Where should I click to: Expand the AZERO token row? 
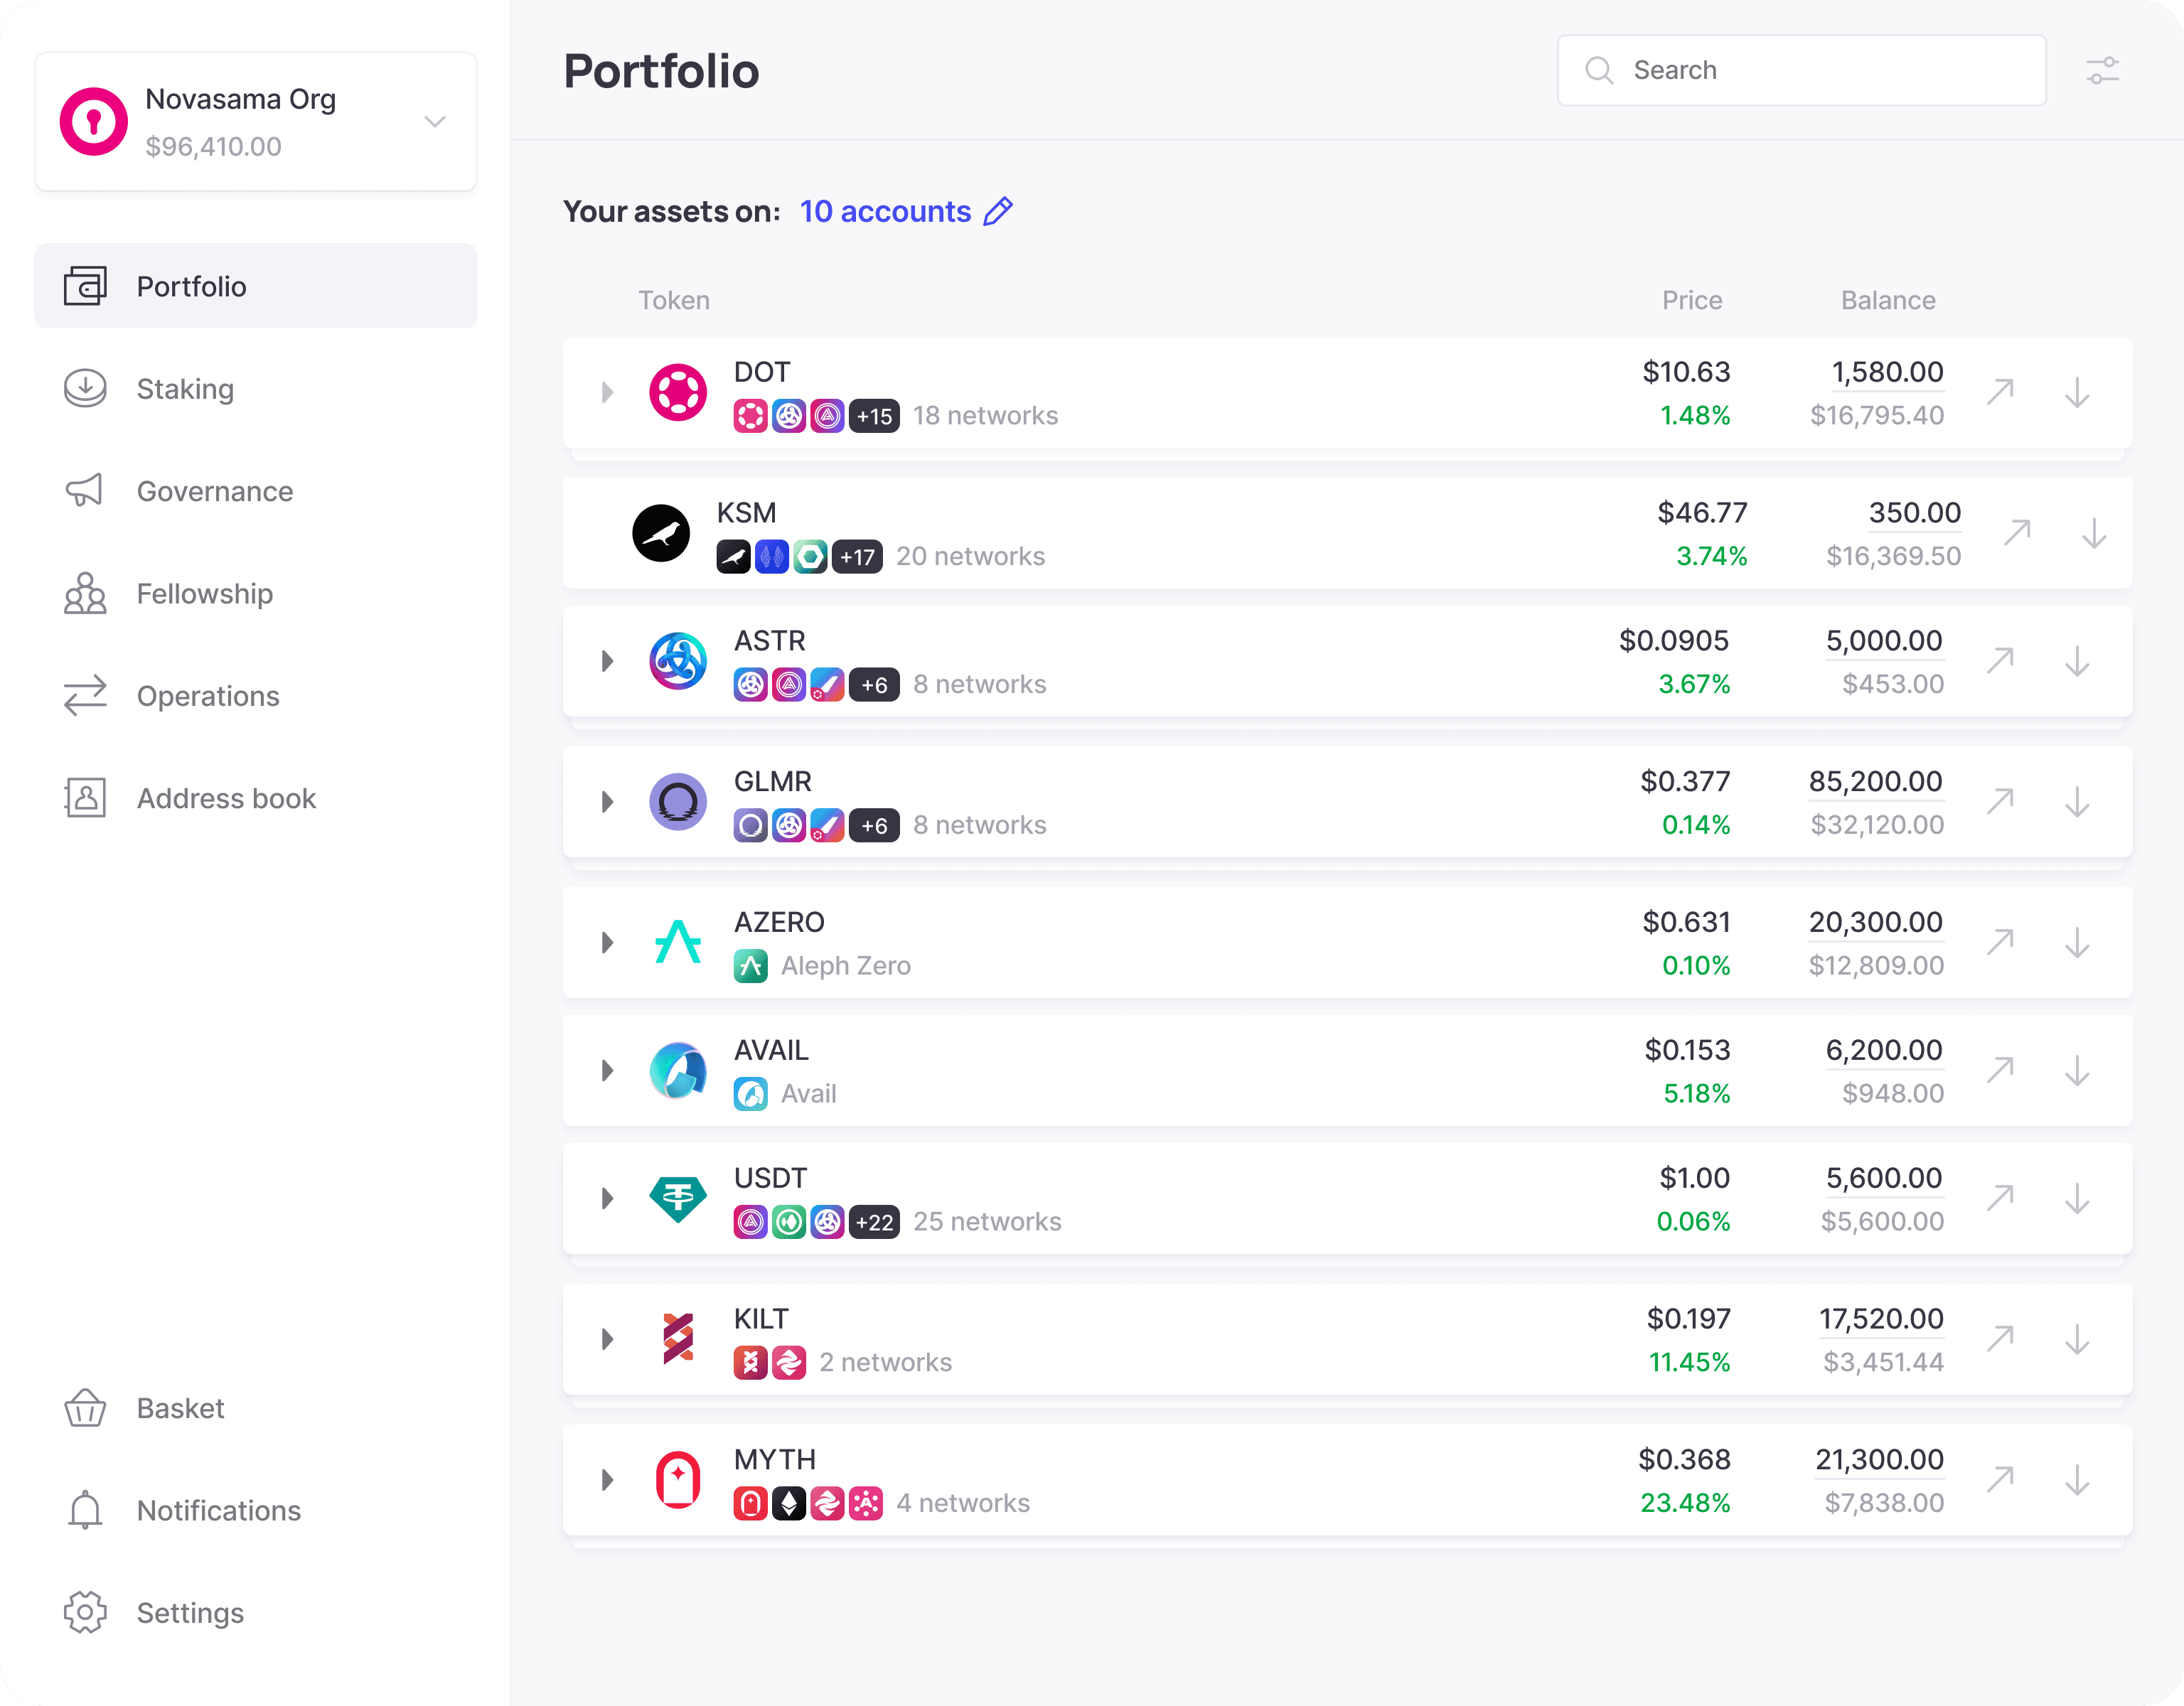pyautogui.click(x=607, y=942)
